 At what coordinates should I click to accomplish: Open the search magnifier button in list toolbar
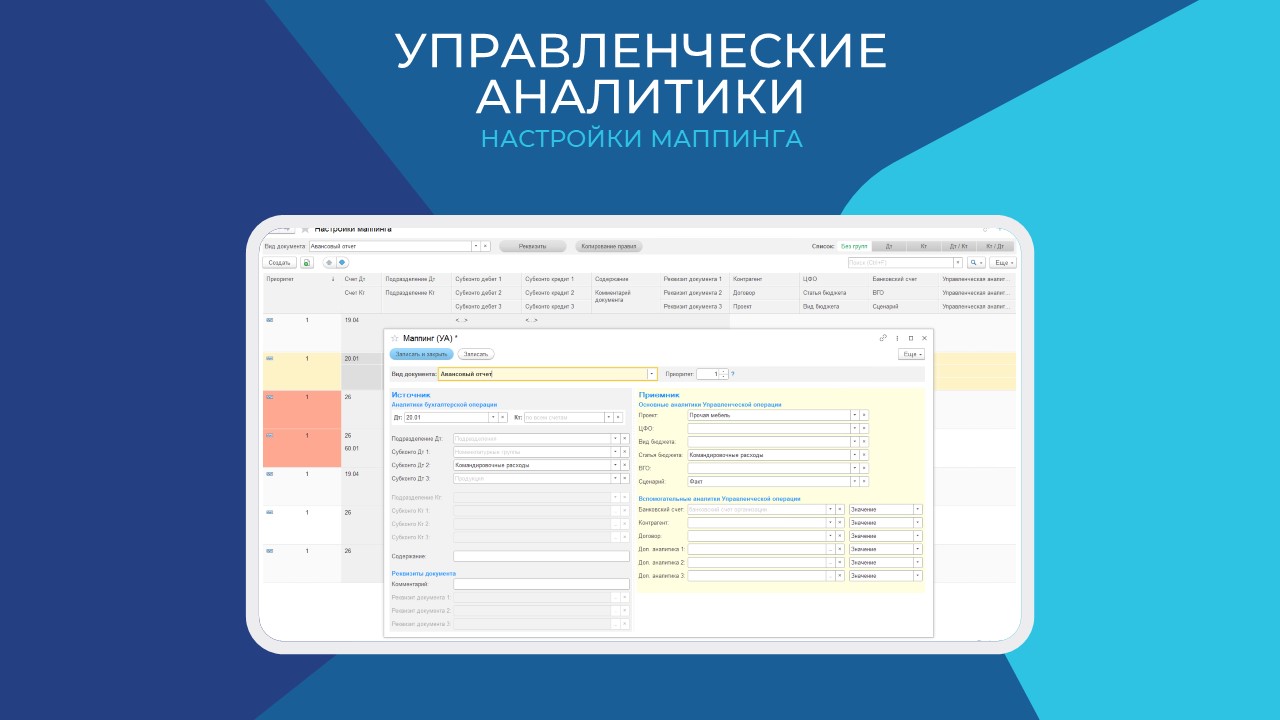(975, 263)
